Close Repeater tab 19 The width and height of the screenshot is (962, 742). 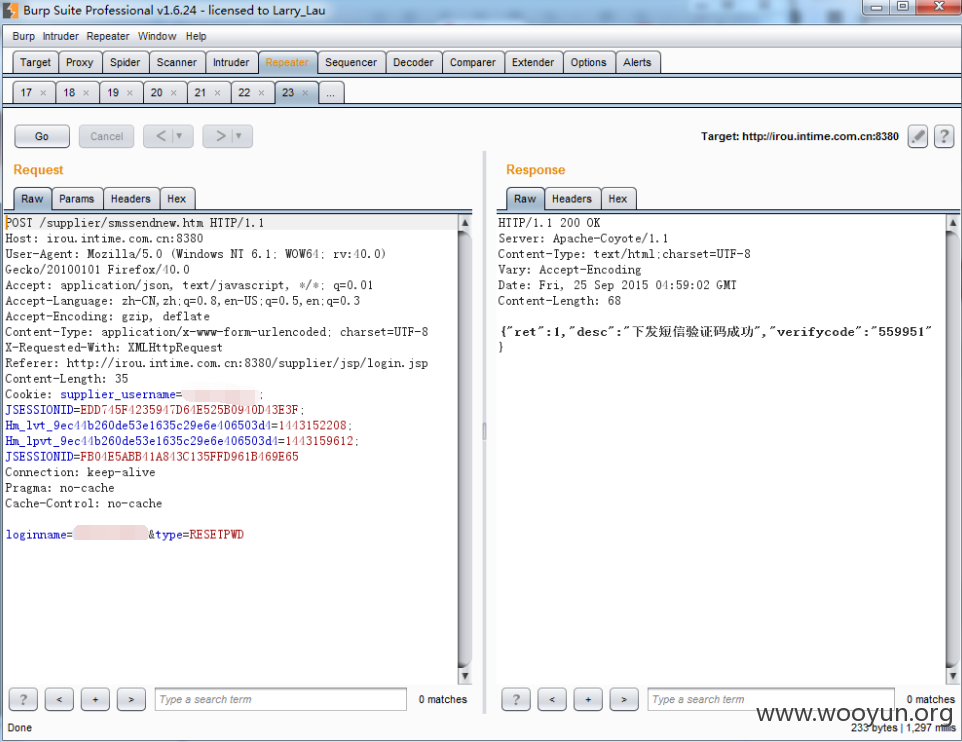pyautogui.click(x=129, y=93)
